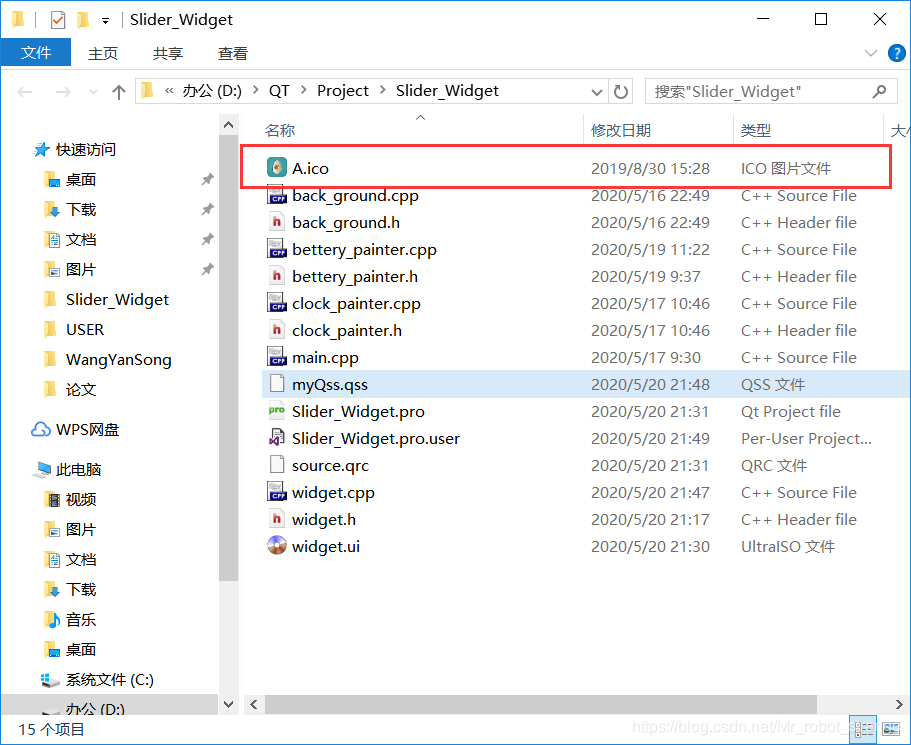Click the Slider_Widget.pro.user file icon

tap(277, 438)
